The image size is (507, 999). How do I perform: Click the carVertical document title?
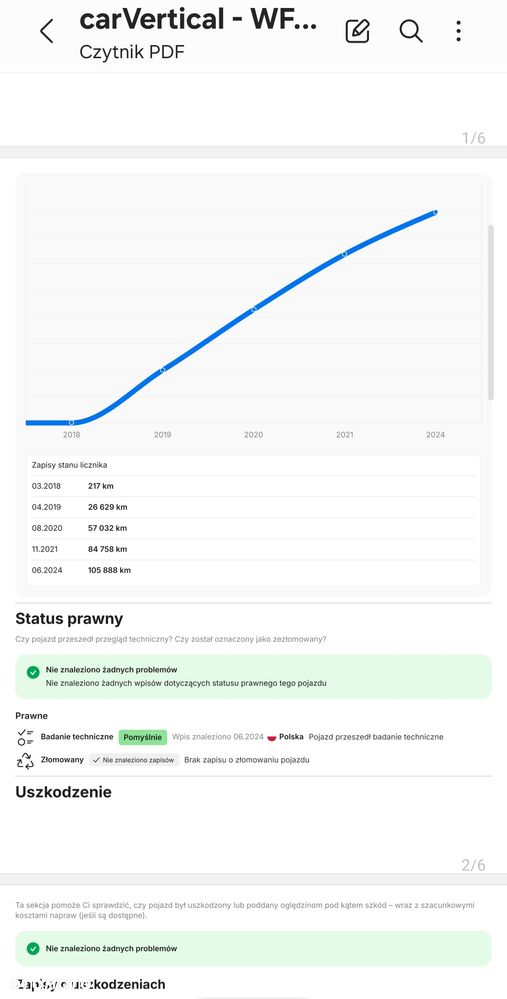pos(198,19)
